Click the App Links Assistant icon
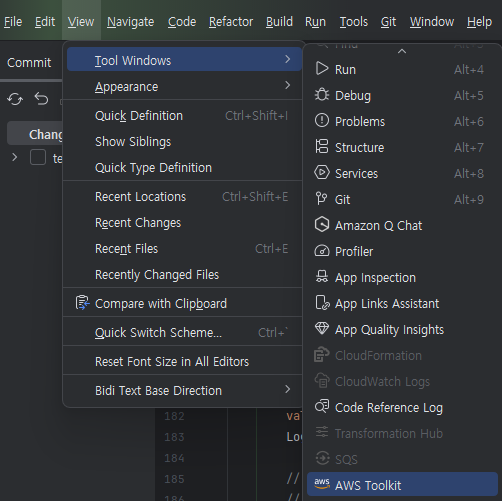502x501 pixels. (x=322, y=303)
